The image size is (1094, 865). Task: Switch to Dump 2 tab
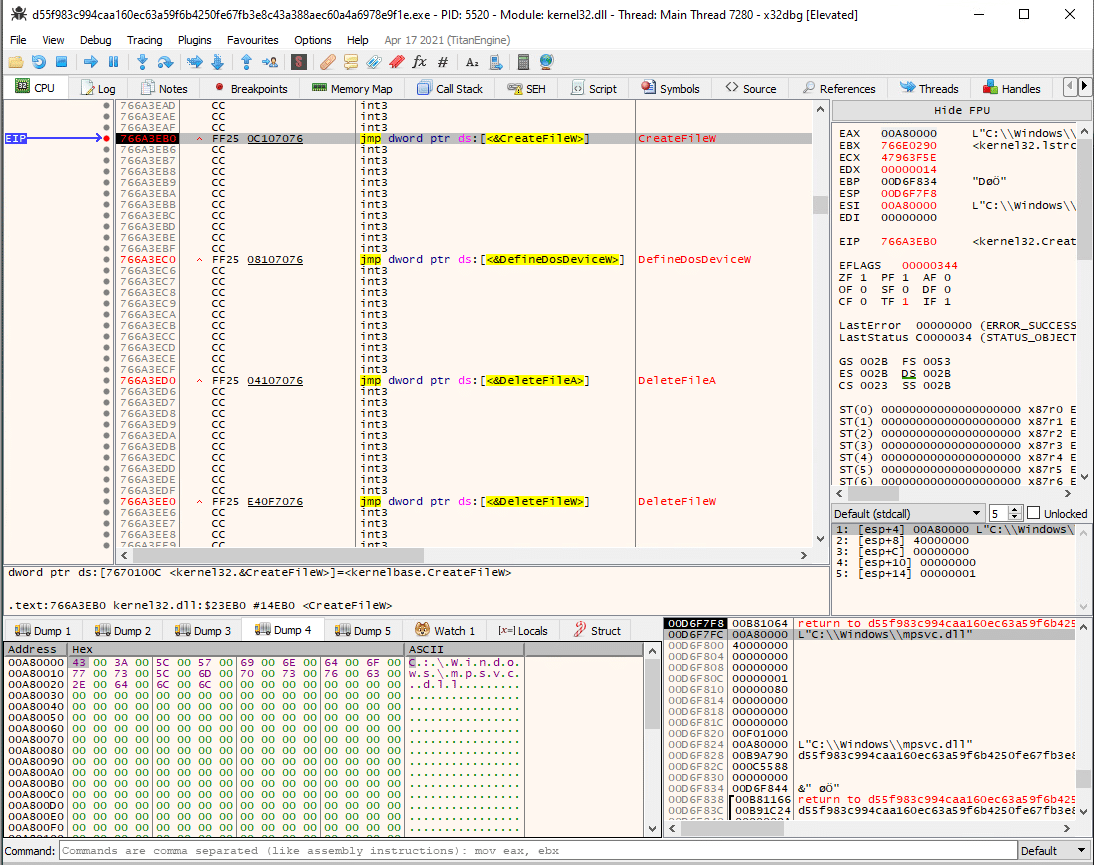[x=123, y=631]
